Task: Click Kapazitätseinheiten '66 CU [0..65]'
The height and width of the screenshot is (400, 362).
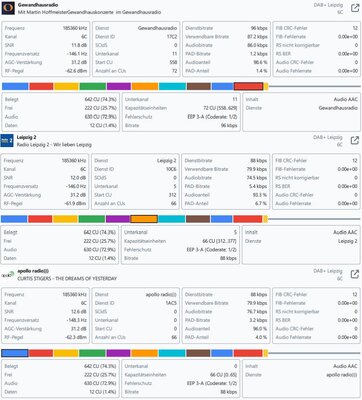Action: click(x=224, y=375)
